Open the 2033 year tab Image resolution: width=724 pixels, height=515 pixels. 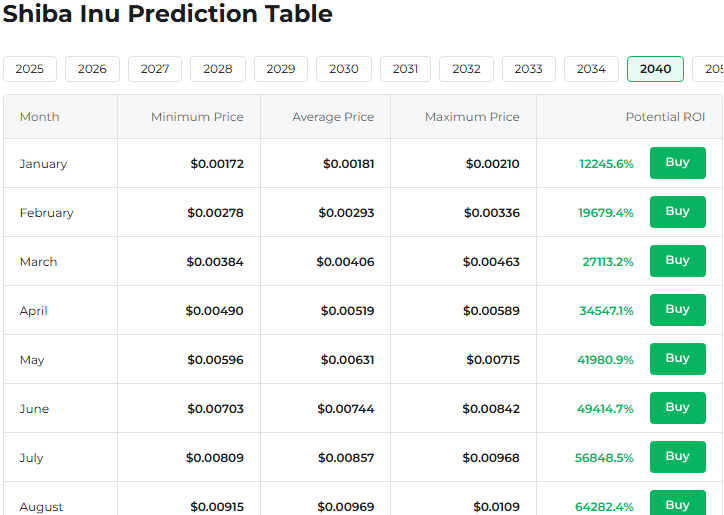coord(529,69)
